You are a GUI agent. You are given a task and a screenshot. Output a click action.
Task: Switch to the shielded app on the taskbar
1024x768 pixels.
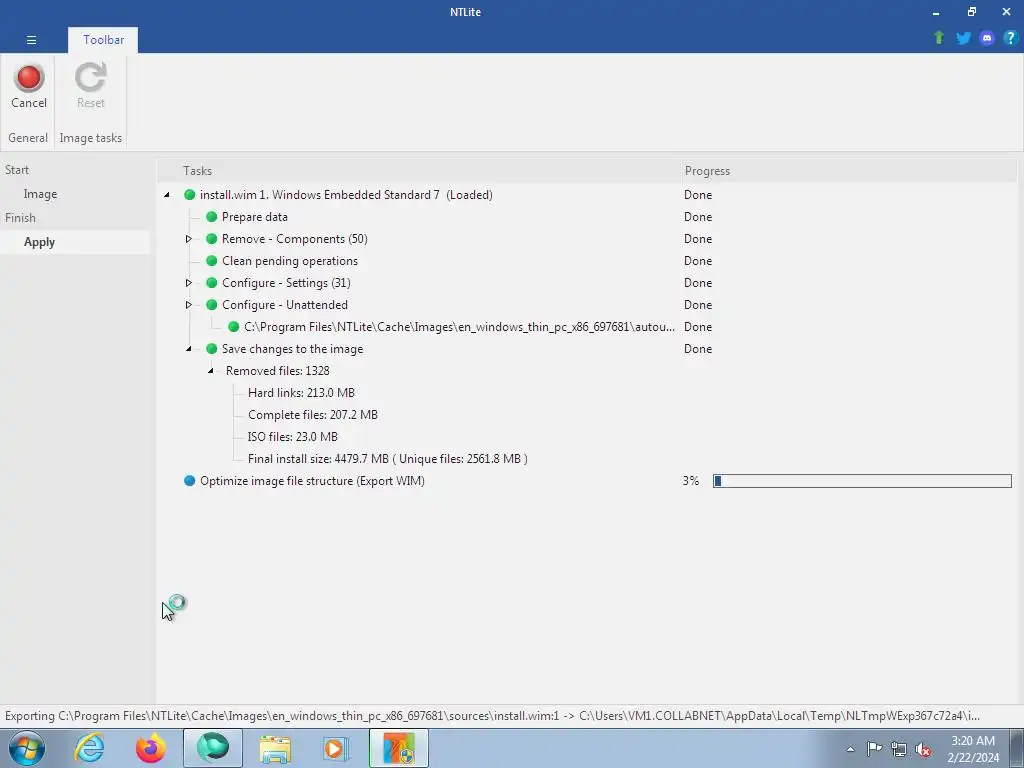[399, 748]
